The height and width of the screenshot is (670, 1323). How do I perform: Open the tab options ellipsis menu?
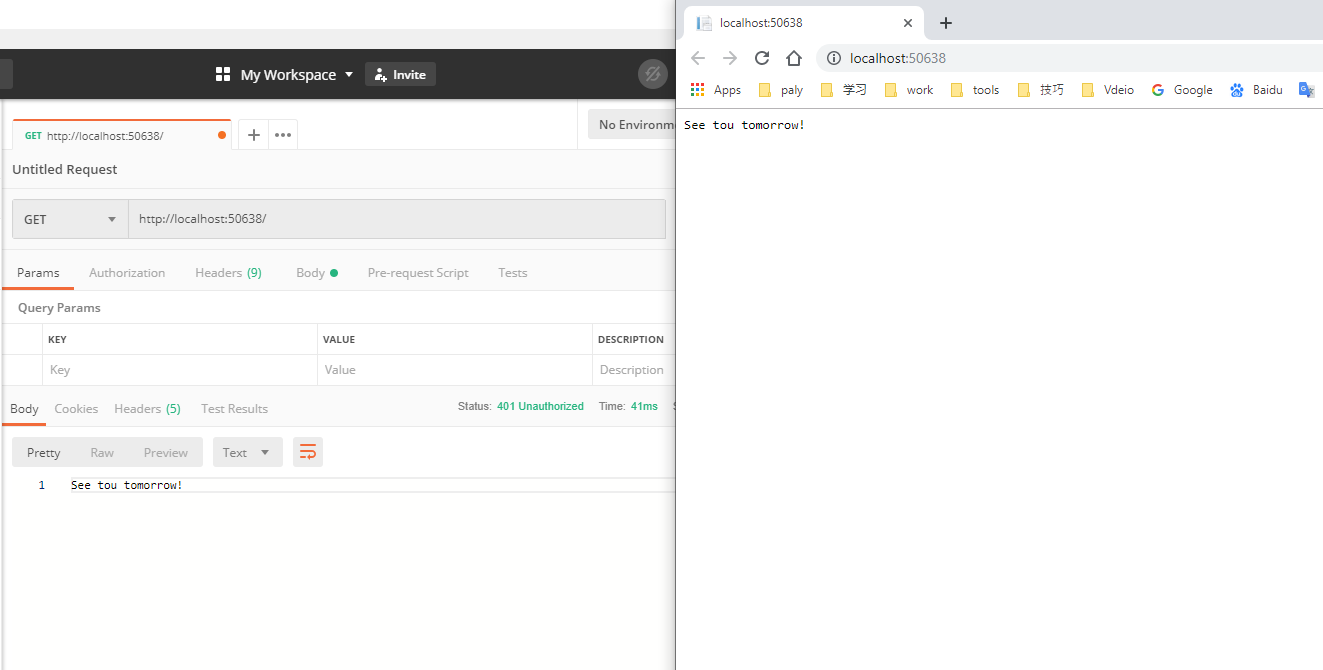[283, 135]
